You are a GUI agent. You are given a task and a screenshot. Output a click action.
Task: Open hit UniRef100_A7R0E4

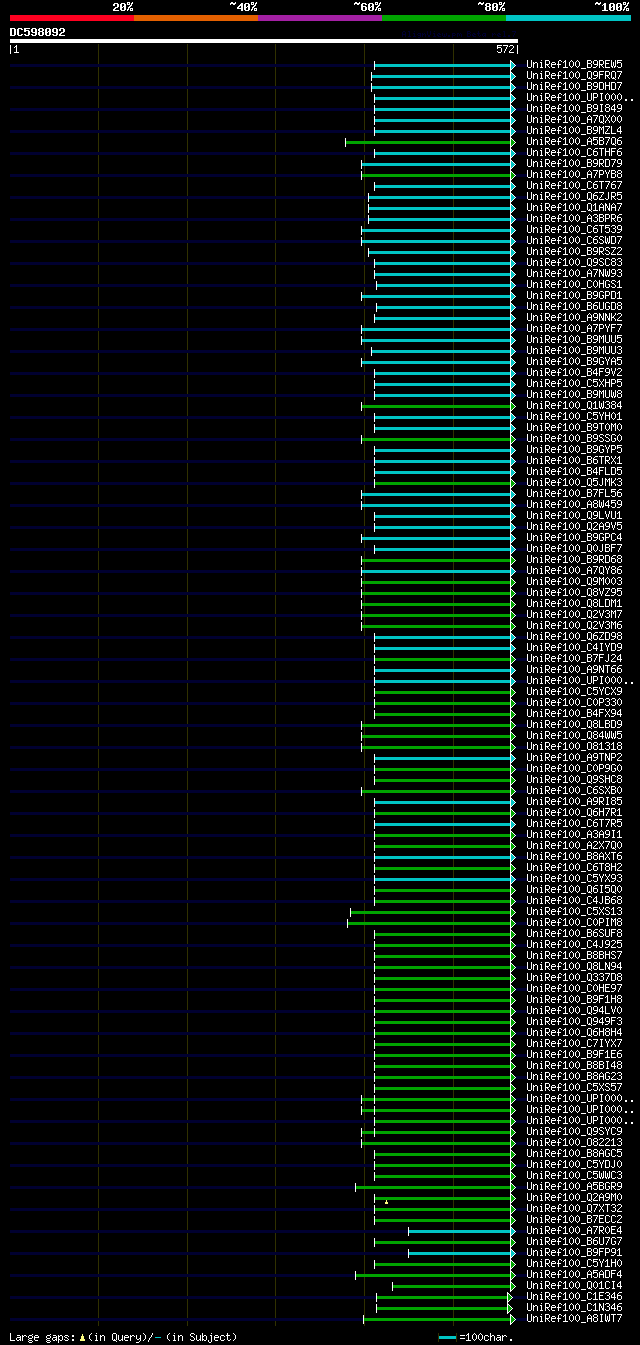(x=574, y=1230)
